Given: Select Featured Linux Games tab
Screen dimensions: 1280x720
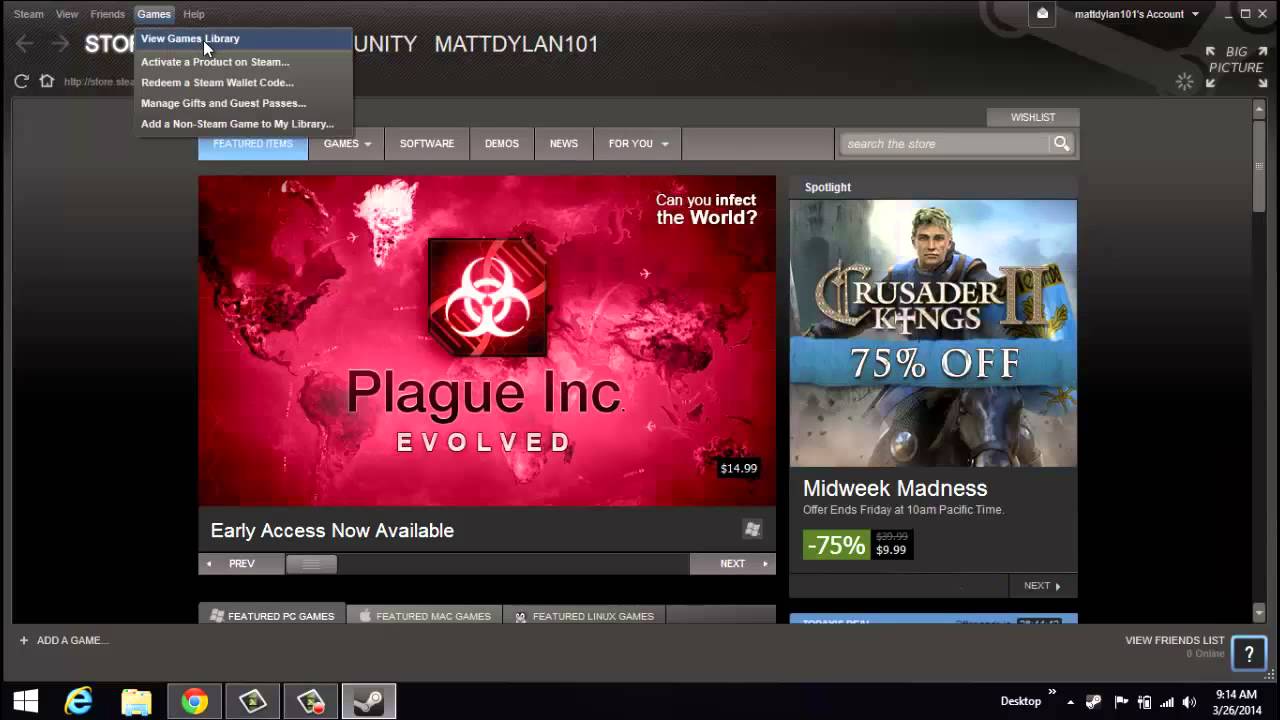Looking at the screenshot, I should point(583,615).
